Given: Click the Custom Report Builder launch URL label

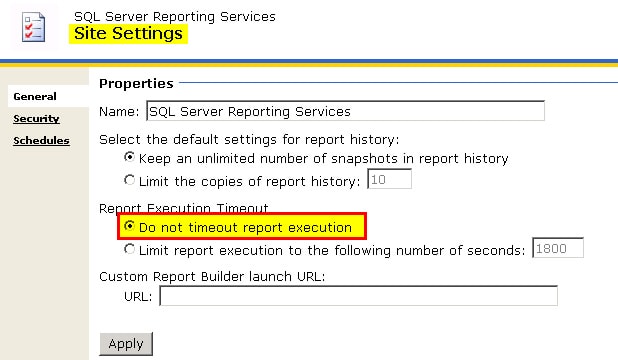Looking at the screenshot, I should click(212, 276).
